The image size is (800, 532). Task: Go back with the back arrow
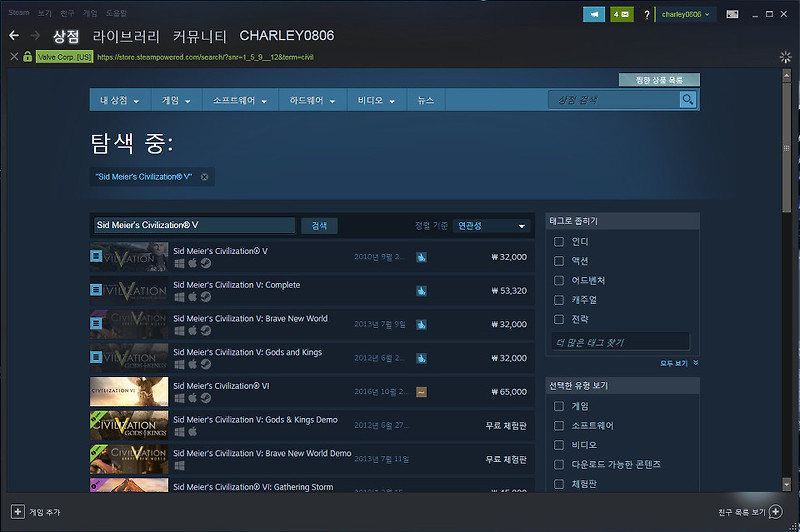(14, 35)
